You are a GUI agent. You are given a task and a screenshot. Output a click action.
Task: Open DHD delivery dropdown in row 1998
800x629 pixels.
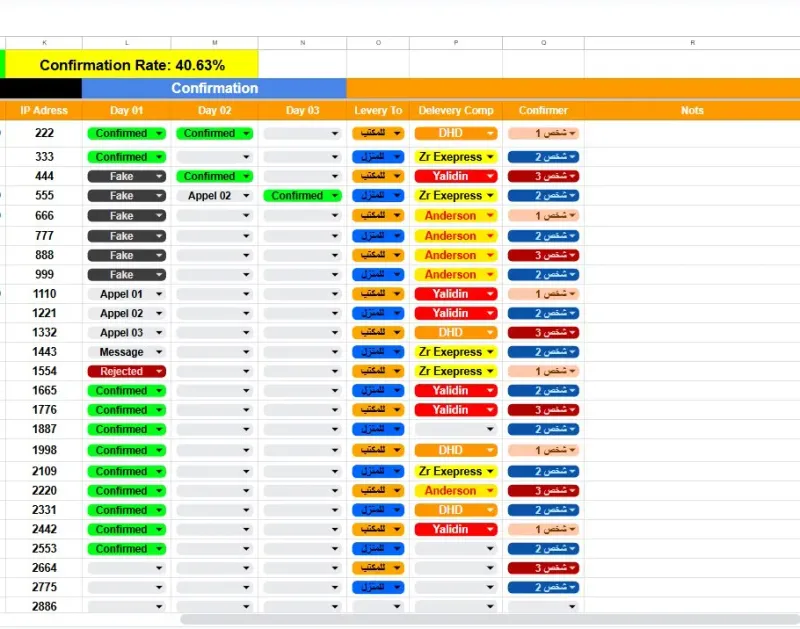click(x=456, y=450)
